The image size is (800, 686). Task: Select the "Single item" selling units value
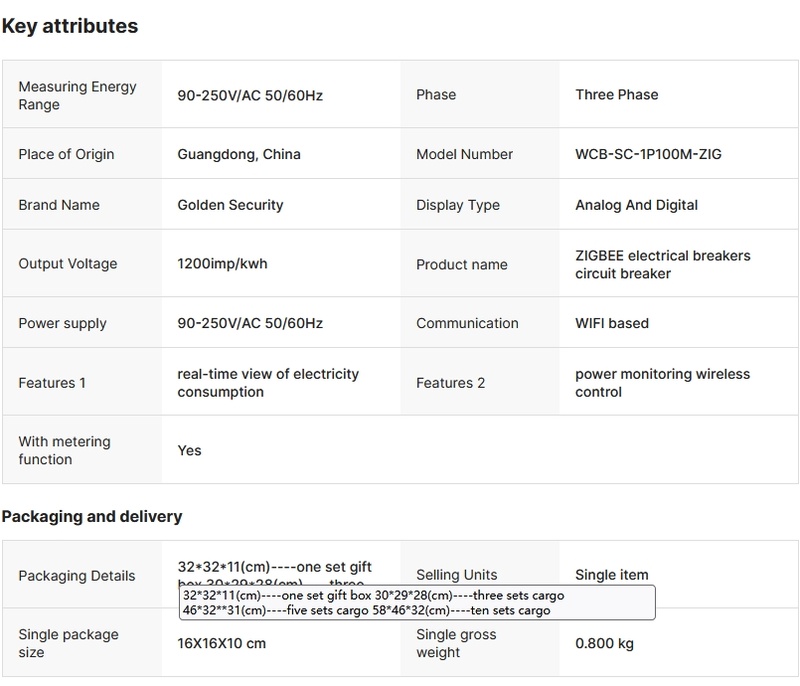(x=612, y=575)
